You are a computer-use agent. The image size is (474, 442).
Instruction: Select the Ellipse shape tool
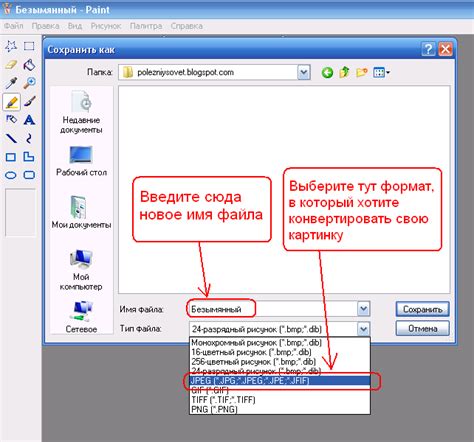[x=11, y=175]
